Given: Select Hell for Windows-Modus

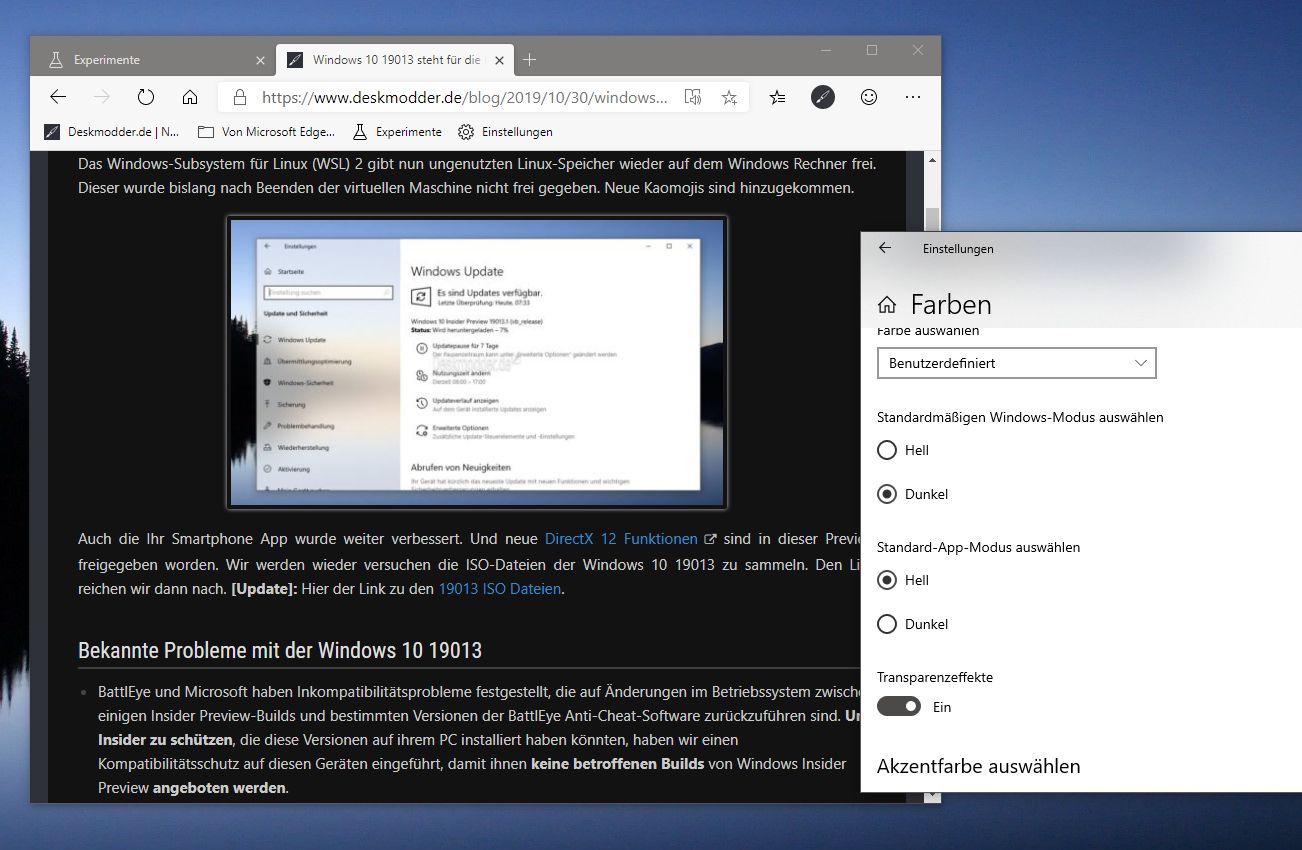Looking at the screenshot, I should (x=903, y=450).
